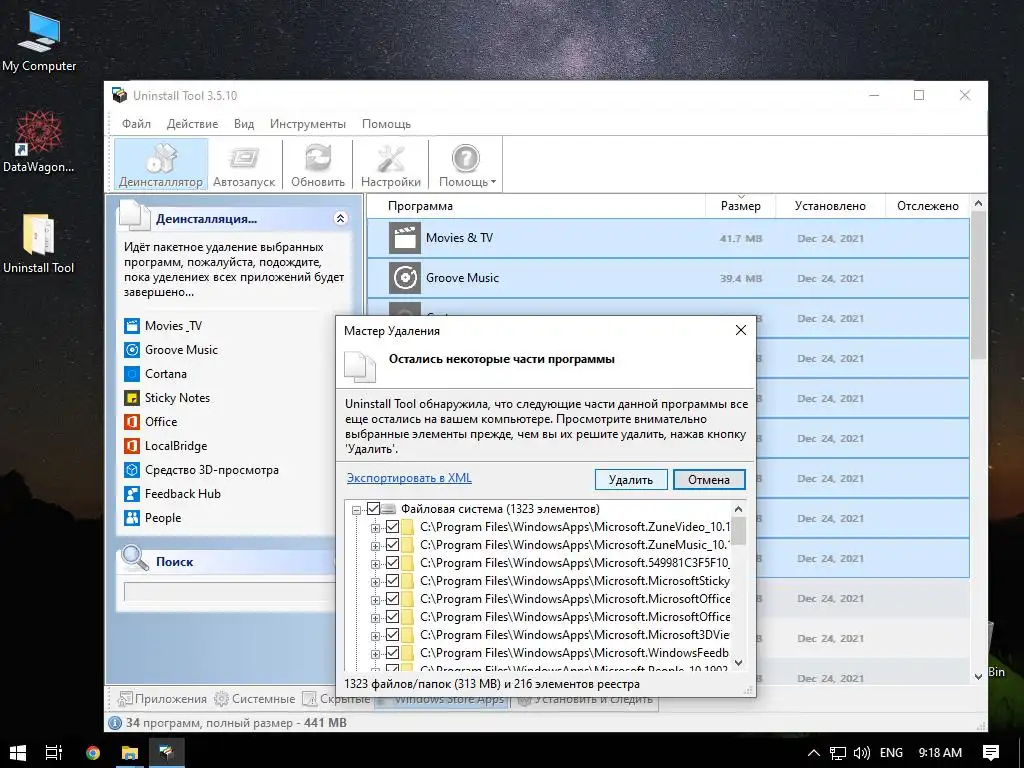The image size is (1024, 768).
Task: Click LocalBridge icon in sidebar list
Action: point(132,446)
